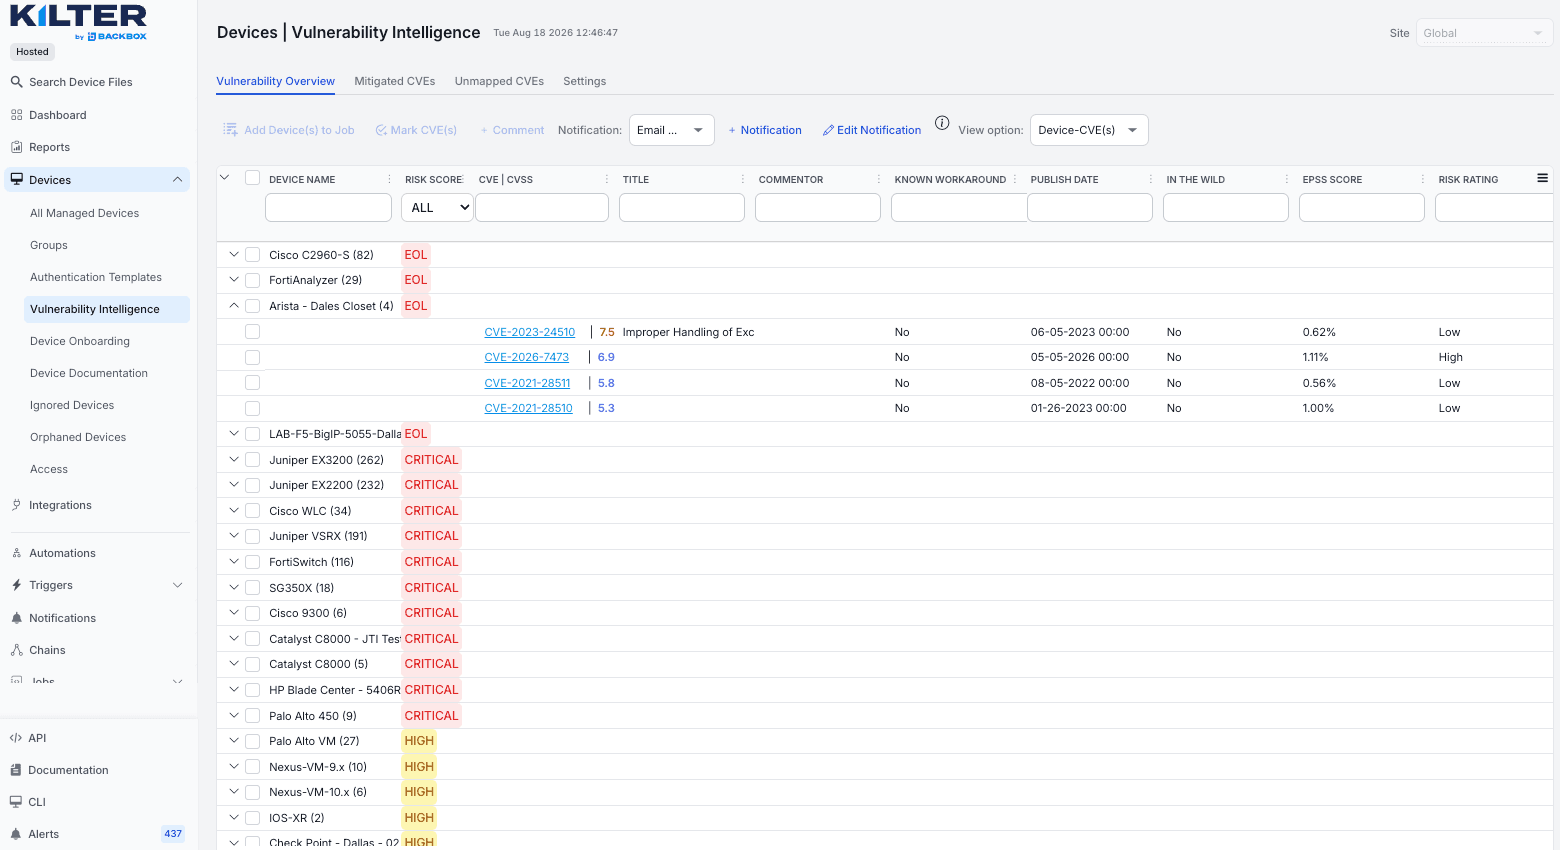Open the Risk Score ALL filter dropdown
1560x850 pixels.
[437, 207]
